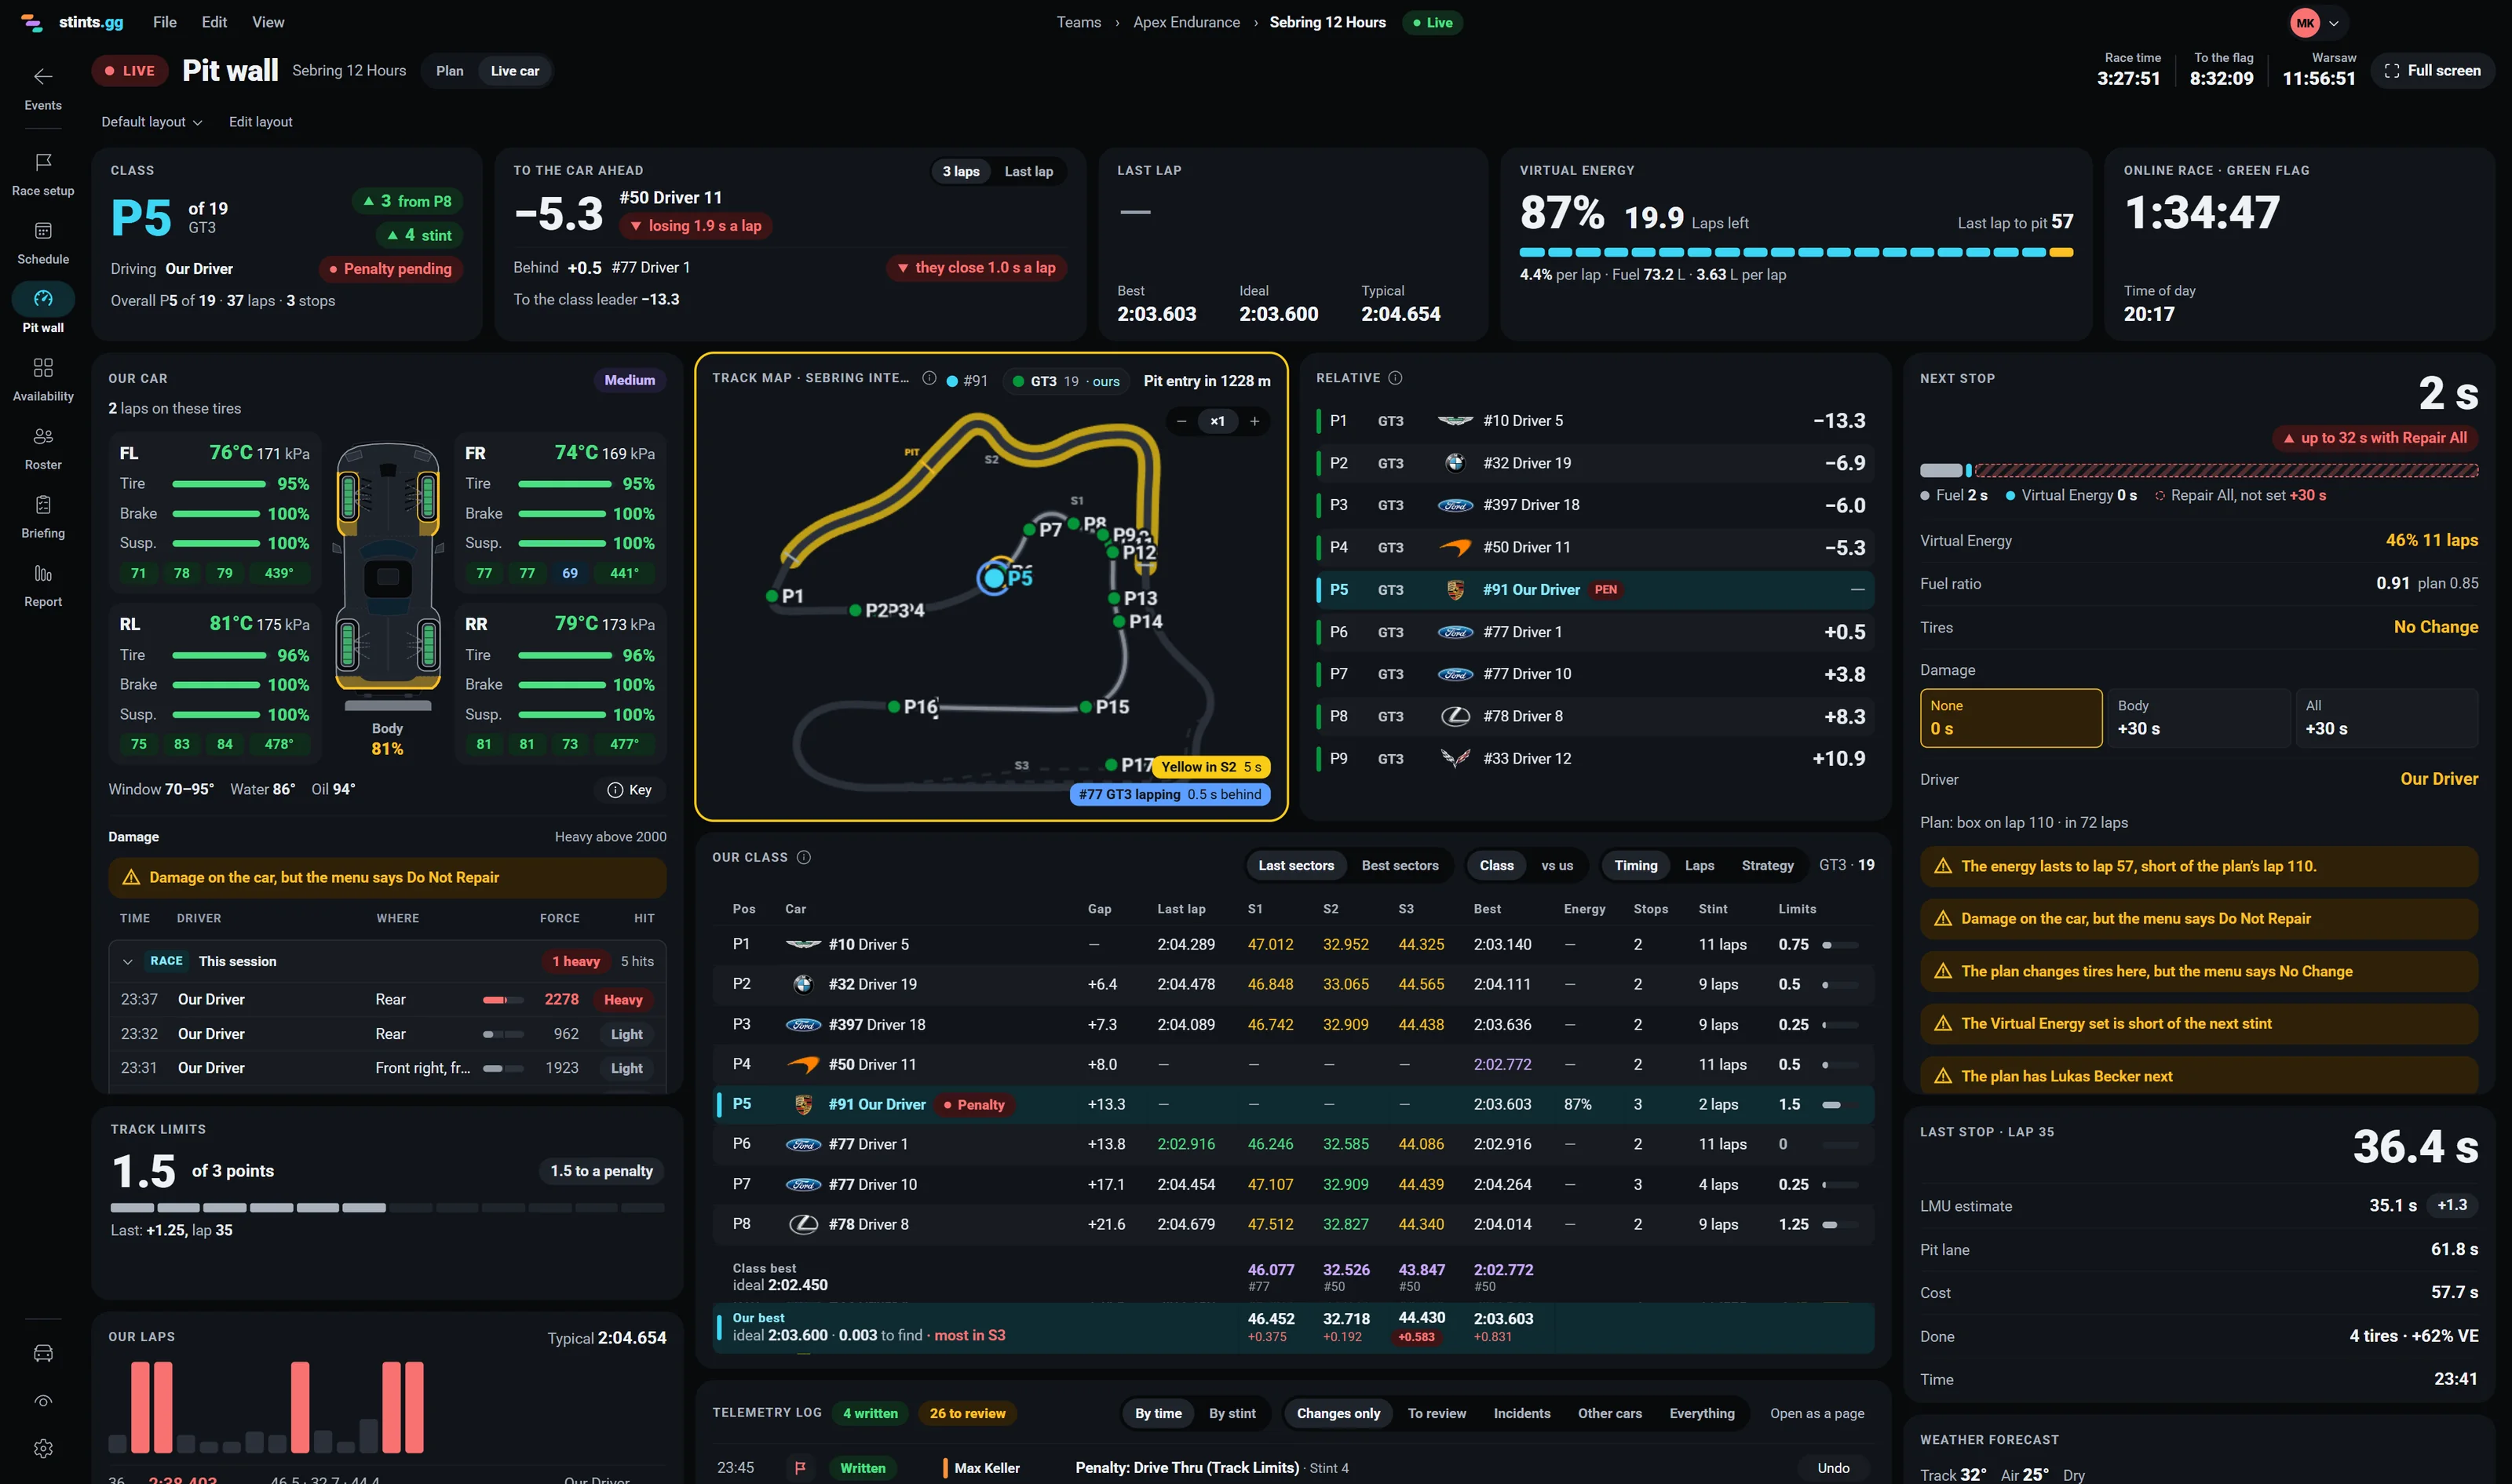Image resolution: width=2512 pixels, height=1484 pixels.
Task: Open telemetry log as a page
Action: click(x=1816, y=1413)
